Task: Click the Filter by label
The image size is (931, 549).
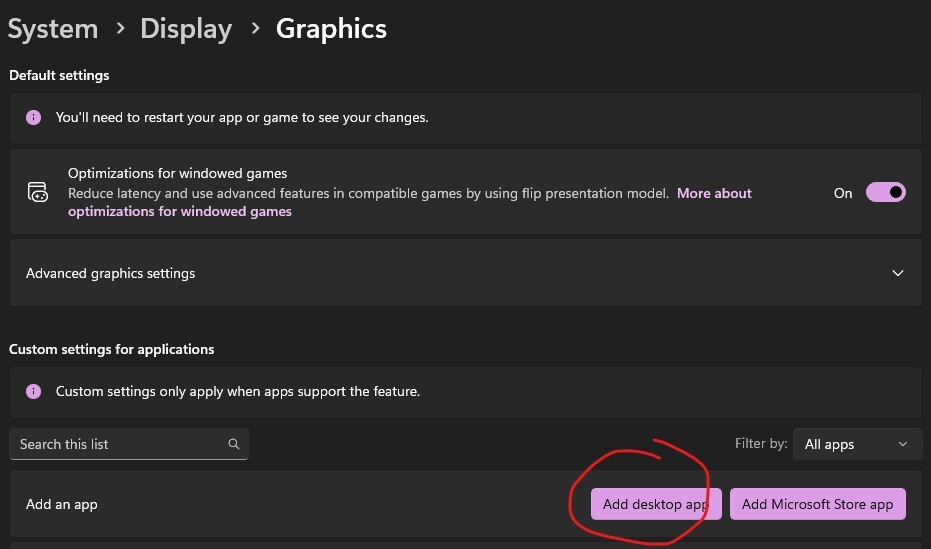Action: [761, 443]
